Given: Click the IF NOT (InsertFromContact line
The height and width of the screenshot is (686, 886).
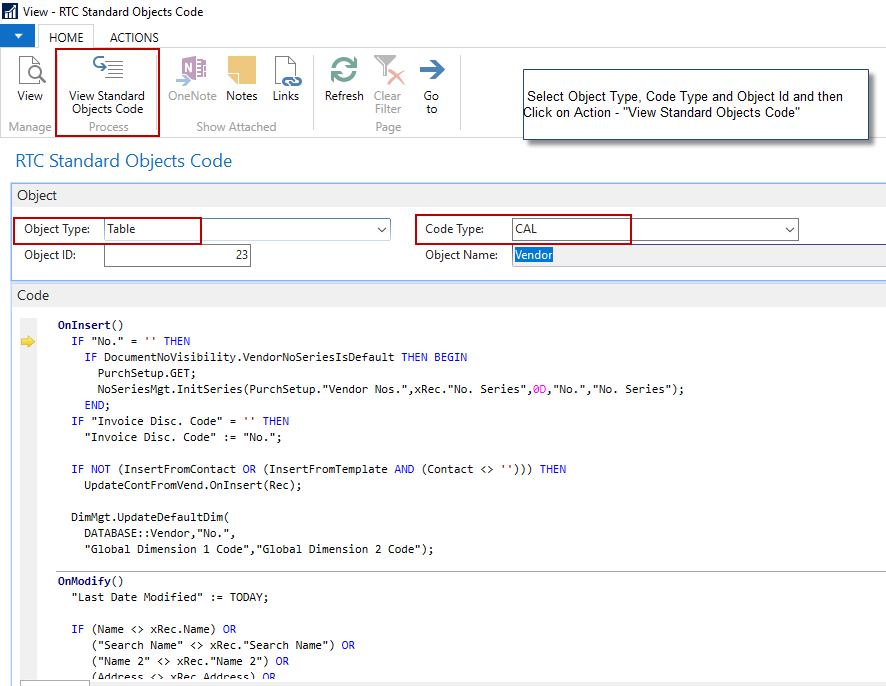Looking at the screenshot, I should click(x=319, y=469).
